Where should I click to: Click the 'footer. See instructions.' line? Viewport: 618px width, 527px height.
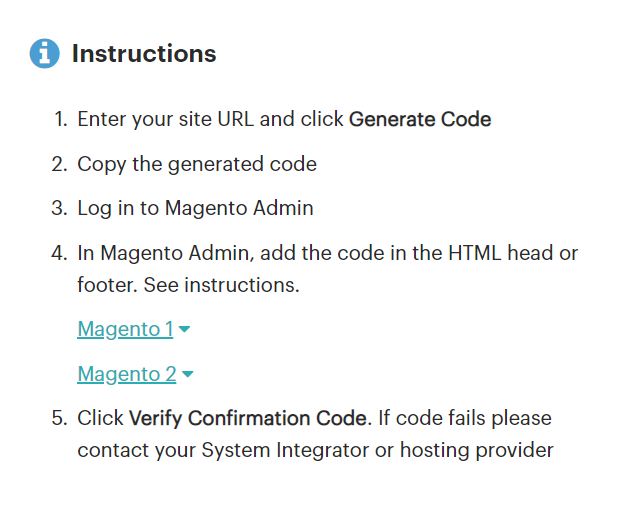(x=188, y=285)
